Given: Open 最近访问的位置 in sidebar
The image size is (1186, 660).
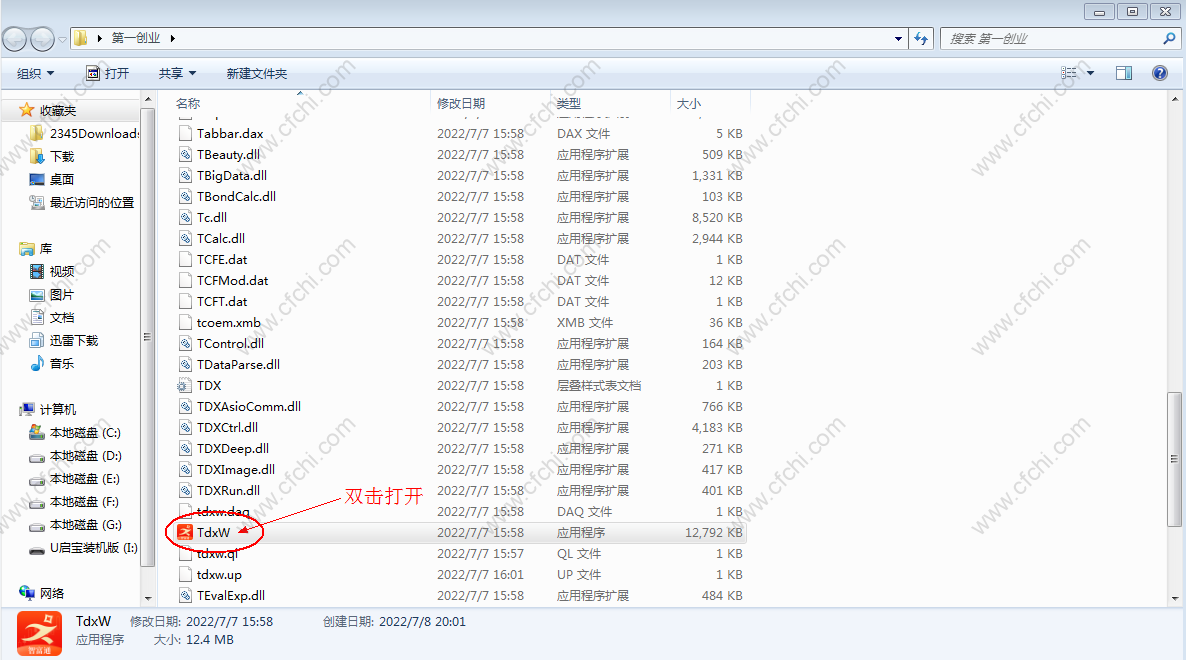Looking at the screenshot, I should pyautogui.click(x=82, y=203).
